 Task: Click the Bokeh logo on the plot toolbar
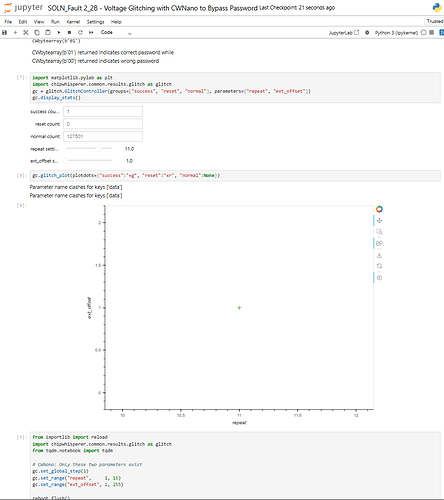379,209
